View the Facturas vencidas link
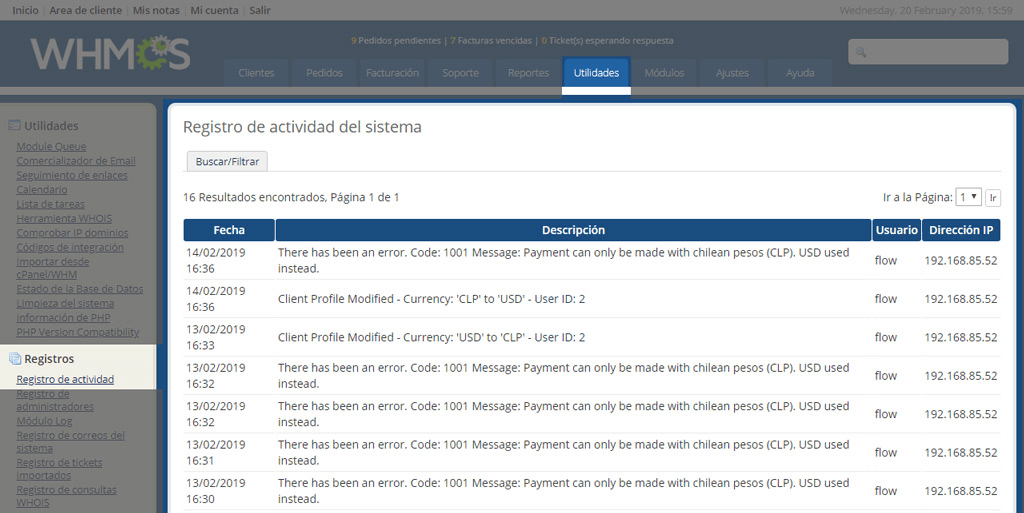Viewport: 1024px width, 513px height. 491,40
